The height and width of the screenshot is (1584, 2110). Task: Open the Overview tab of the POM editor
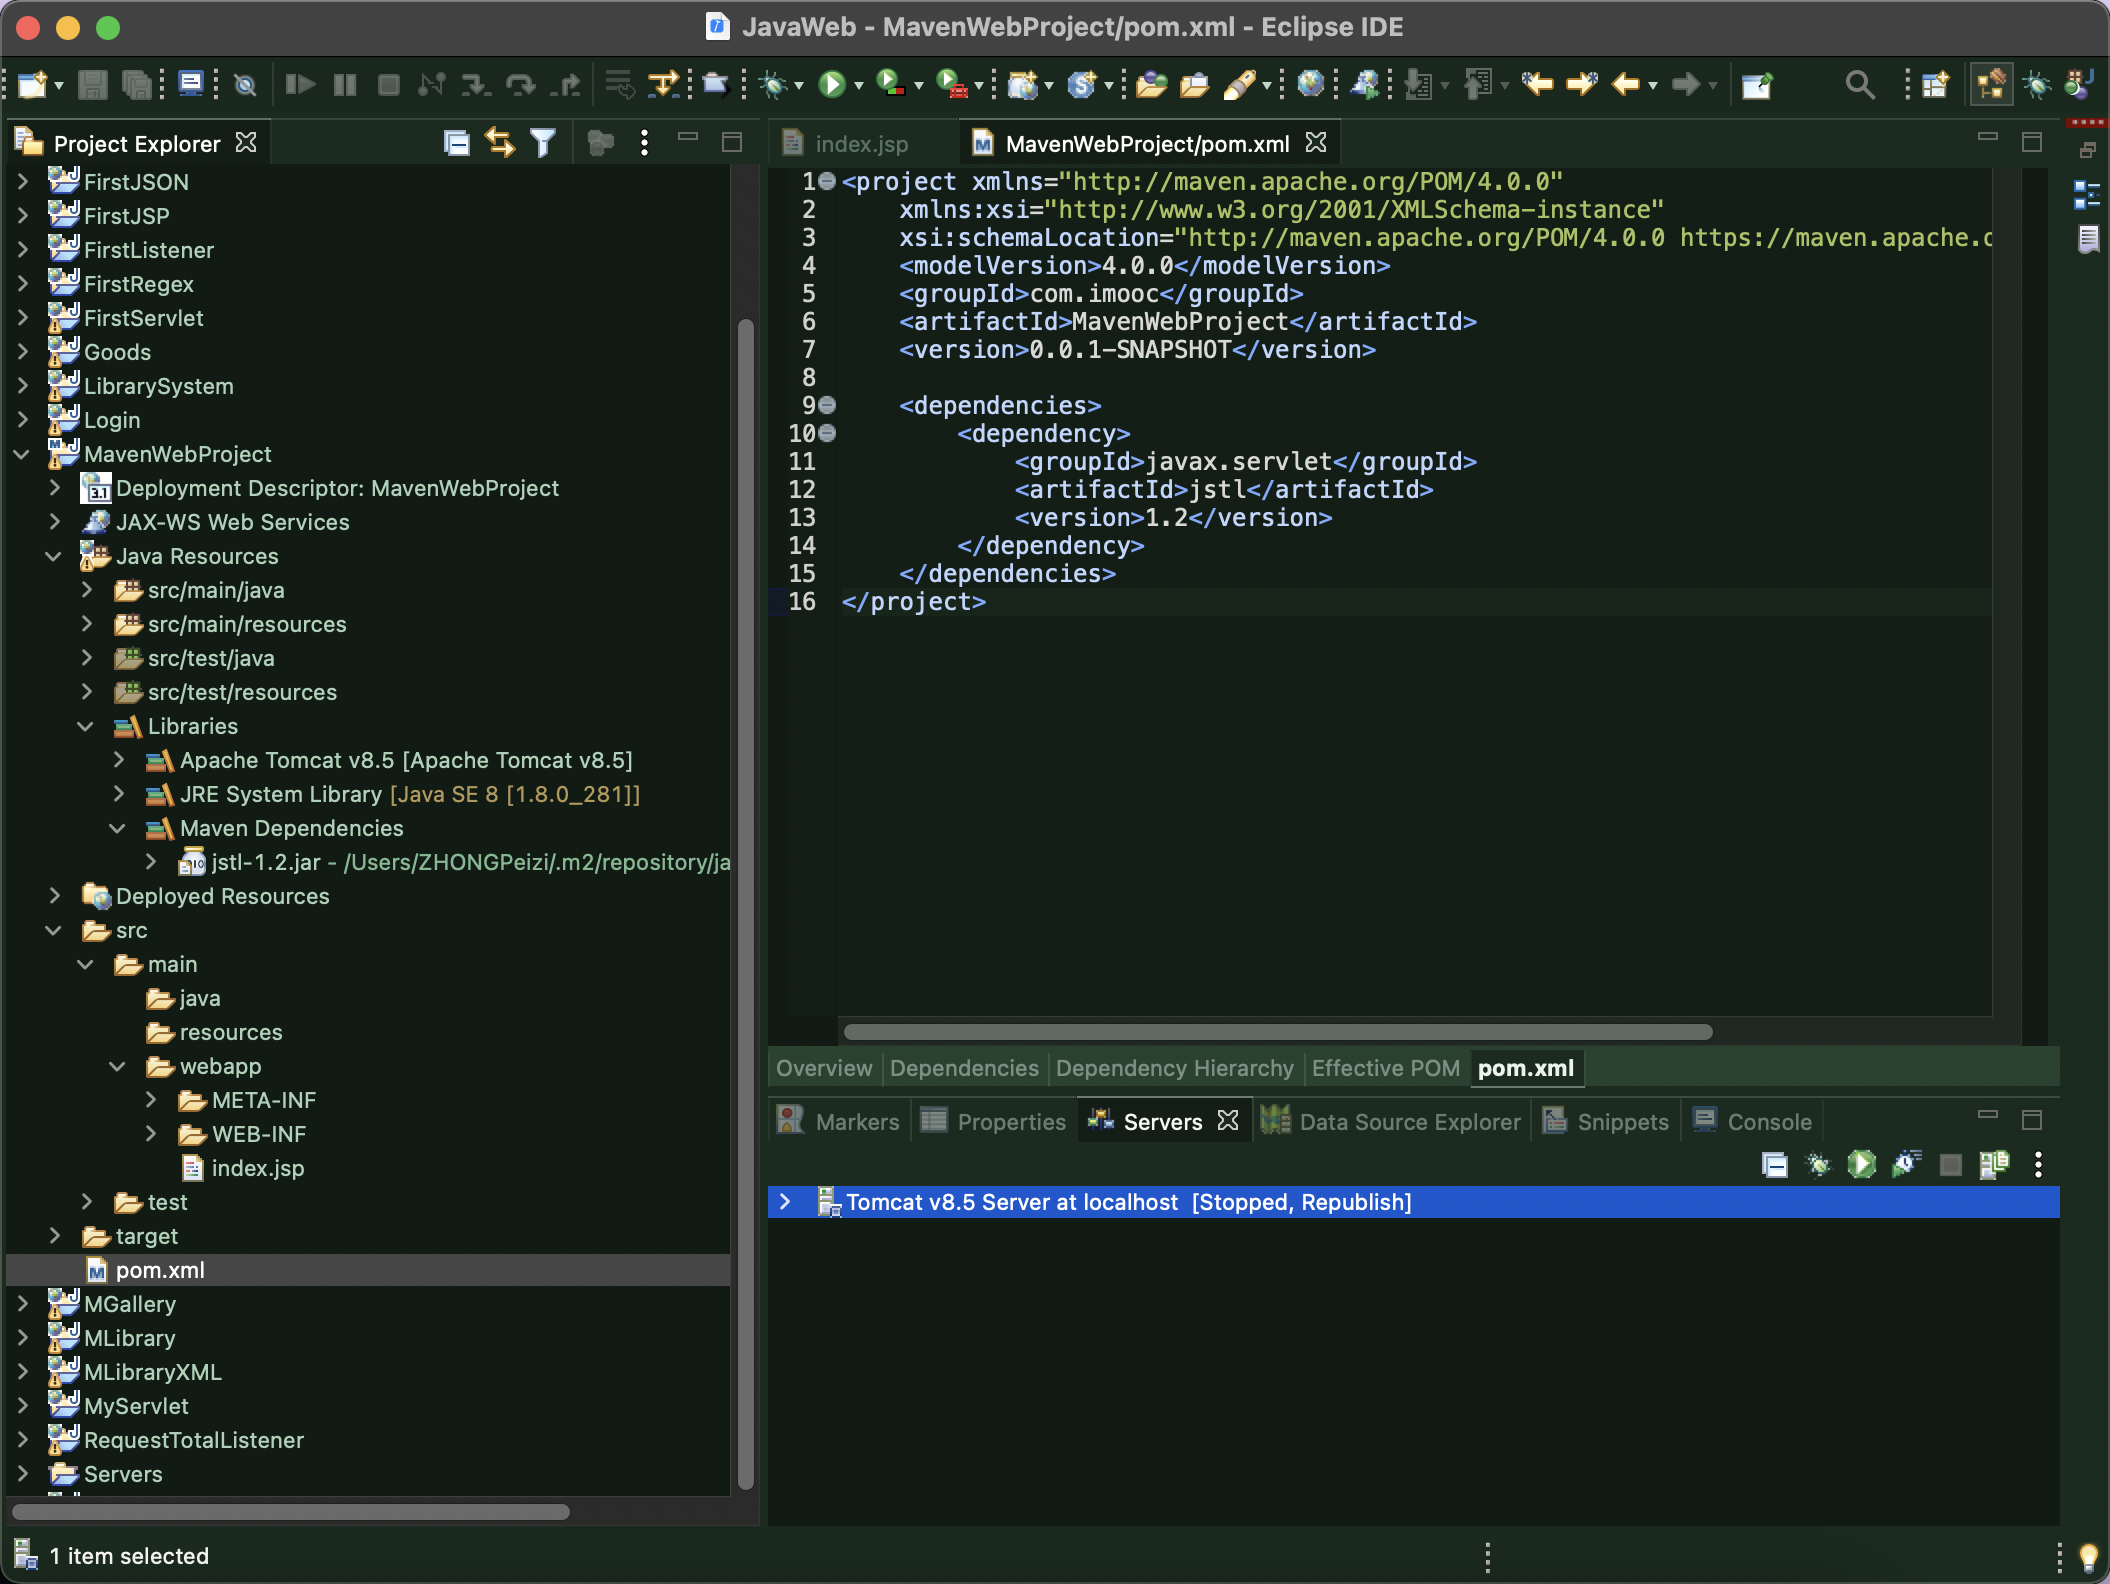point(824,1069)
